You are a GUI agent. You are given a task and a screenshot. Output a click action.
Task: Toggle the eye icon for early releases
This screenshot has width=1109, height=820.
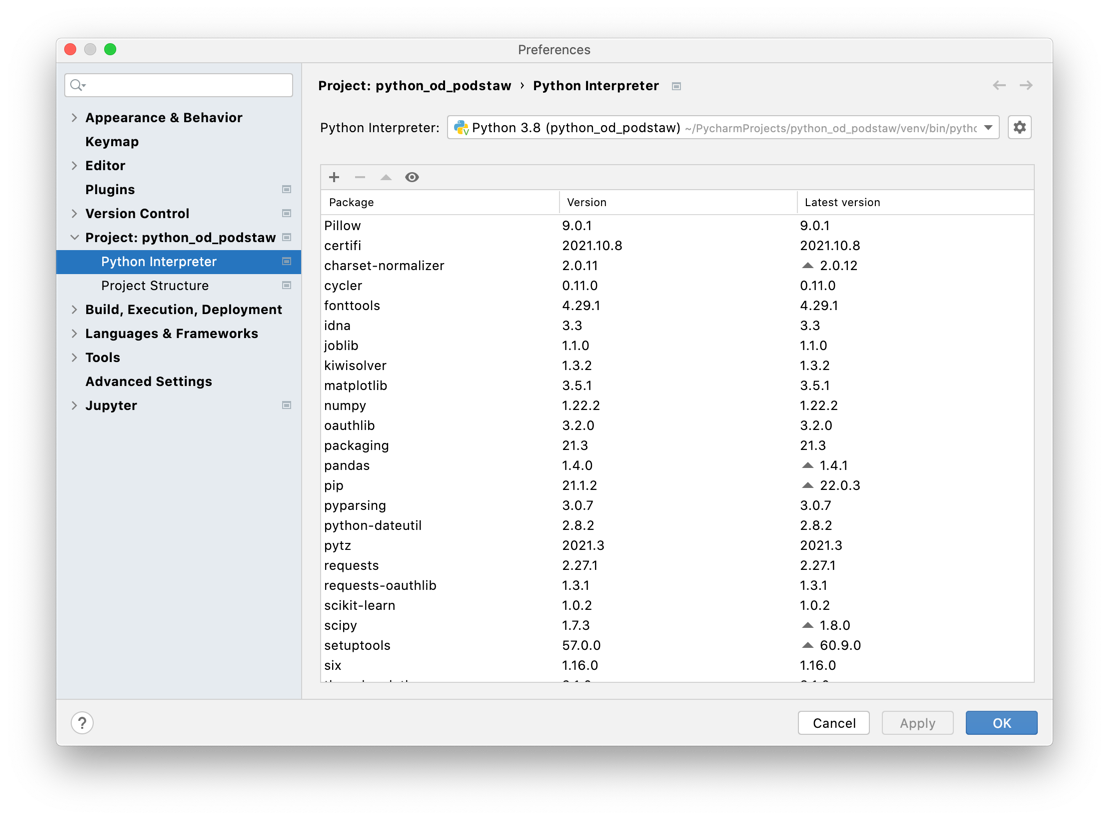coord(412,177)
